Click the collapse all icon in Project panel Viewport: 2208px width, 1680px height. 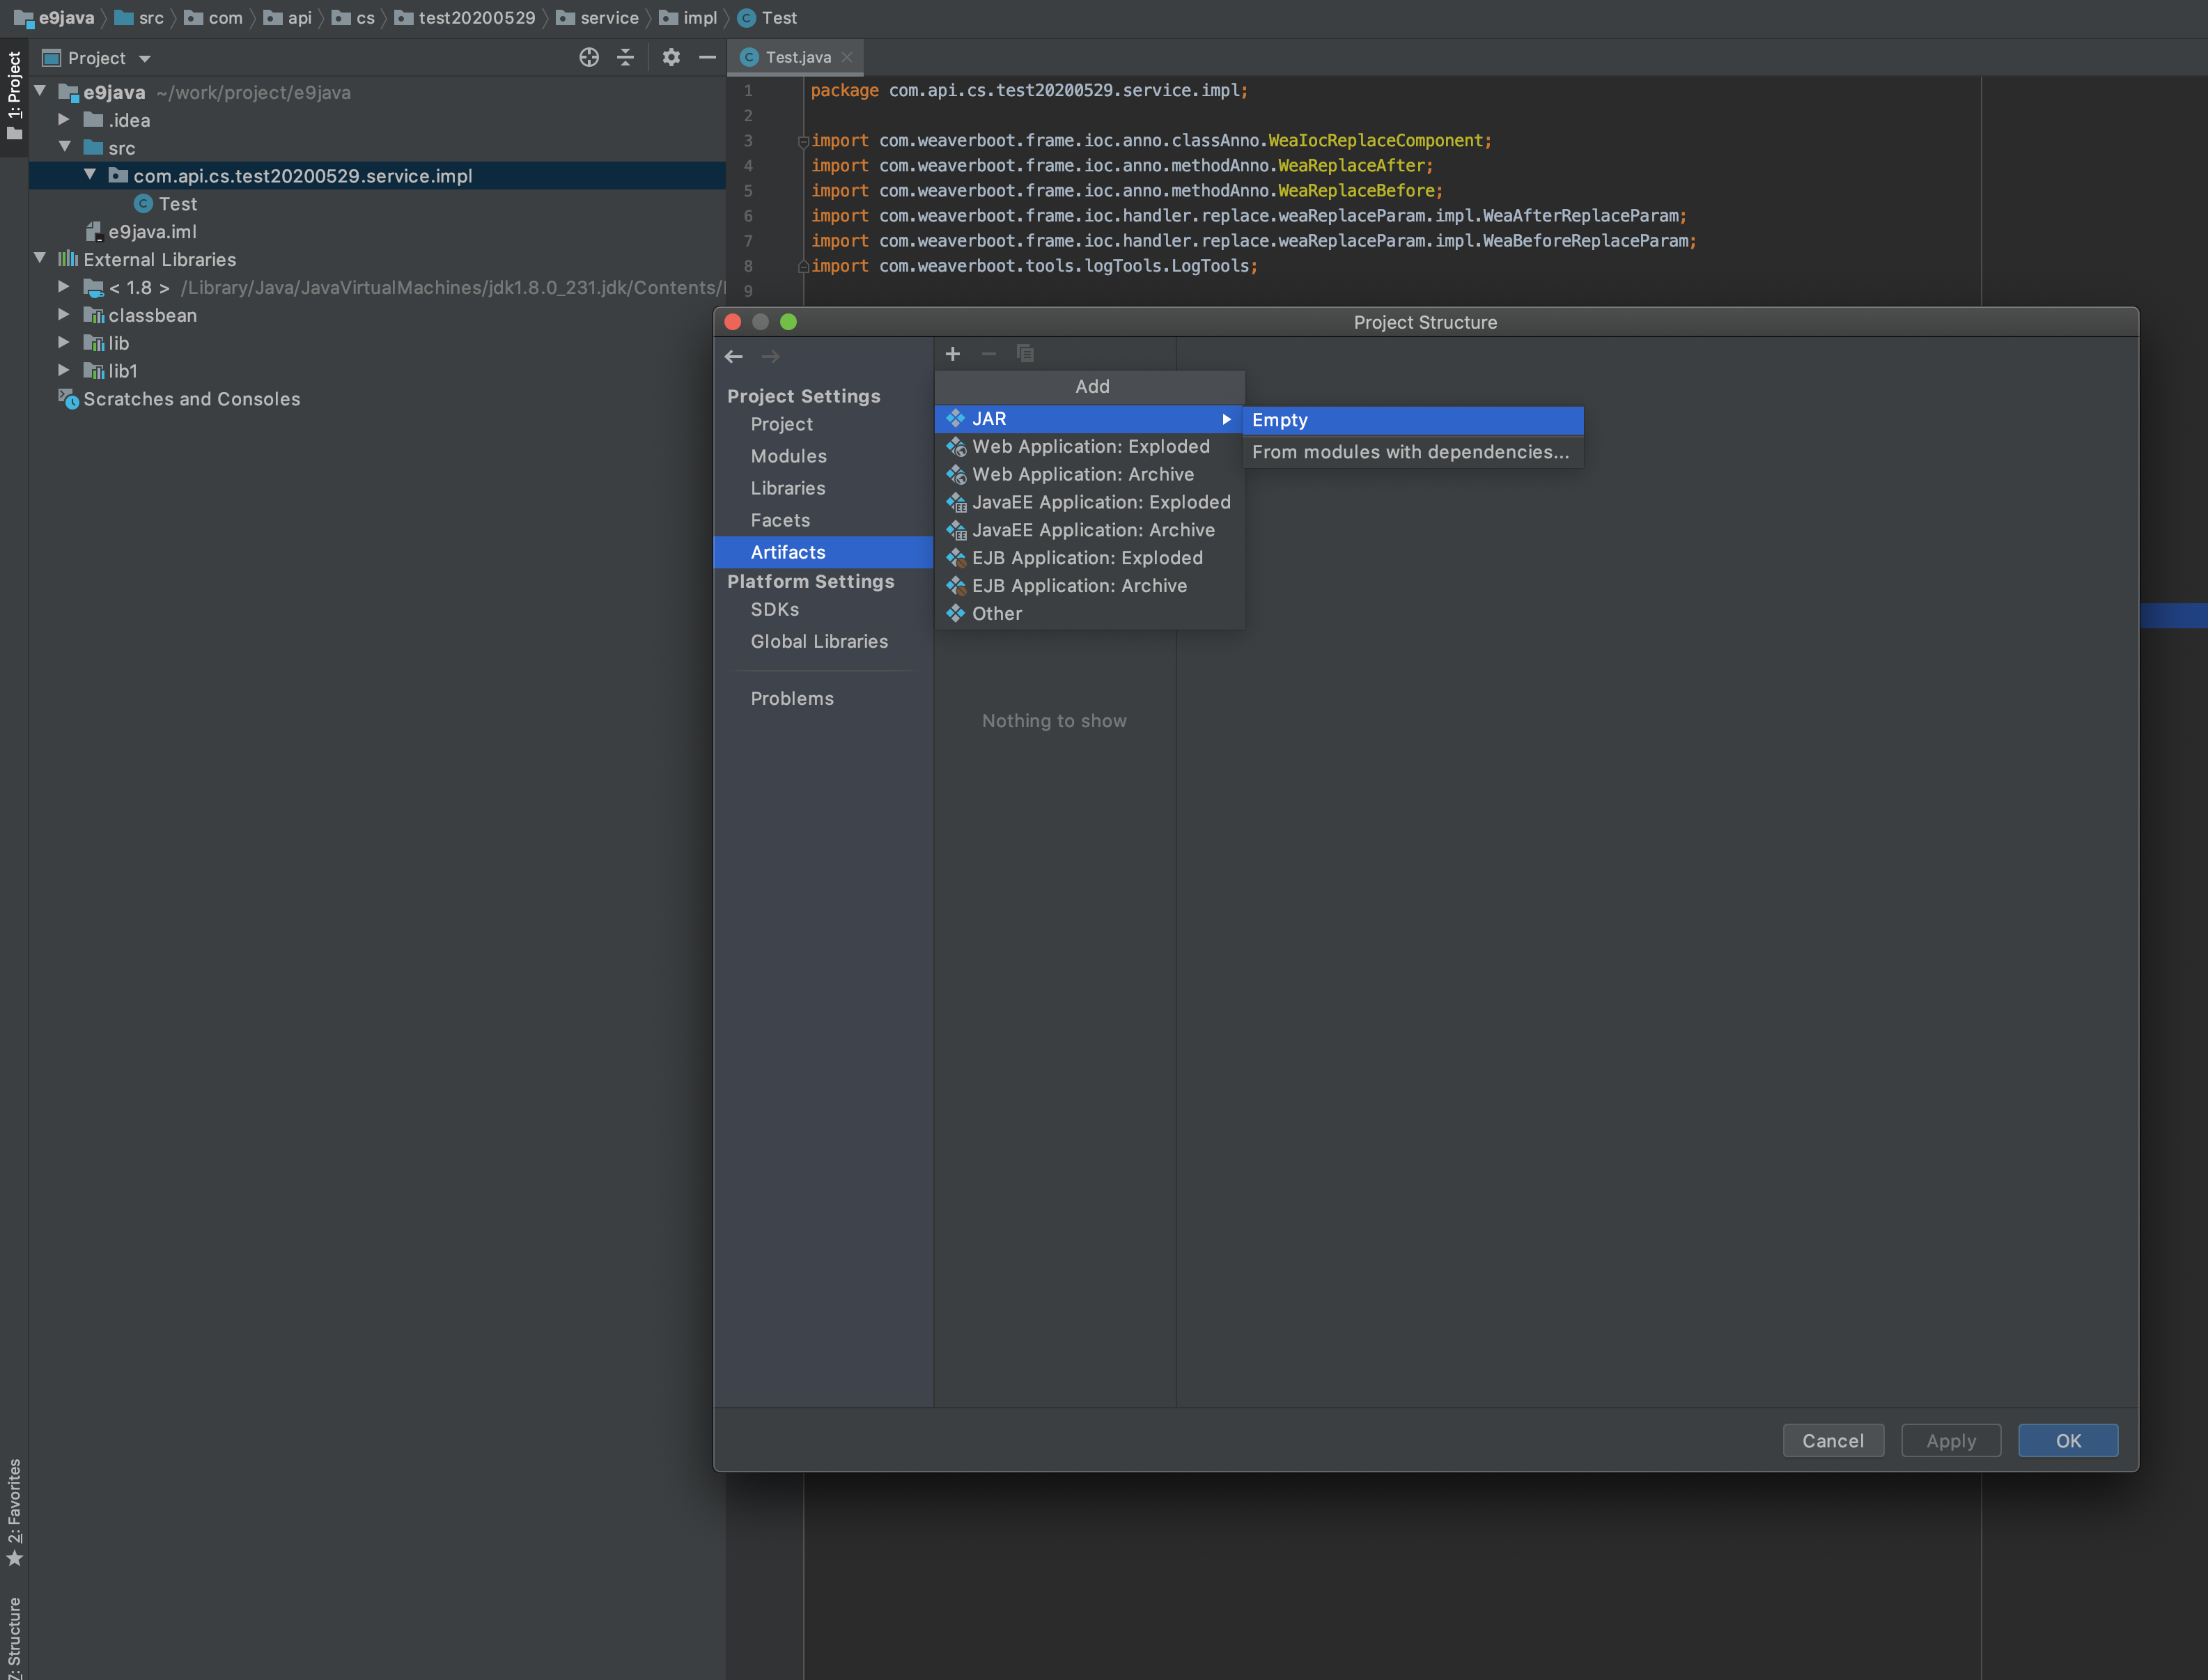(626, 58)
